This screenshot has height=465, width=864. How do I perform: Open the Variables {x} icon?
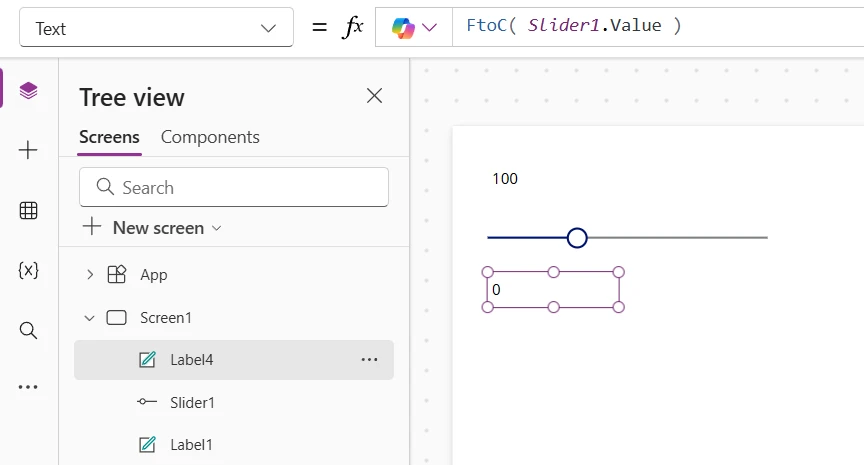pyautogui.click(x=28, y=270)
